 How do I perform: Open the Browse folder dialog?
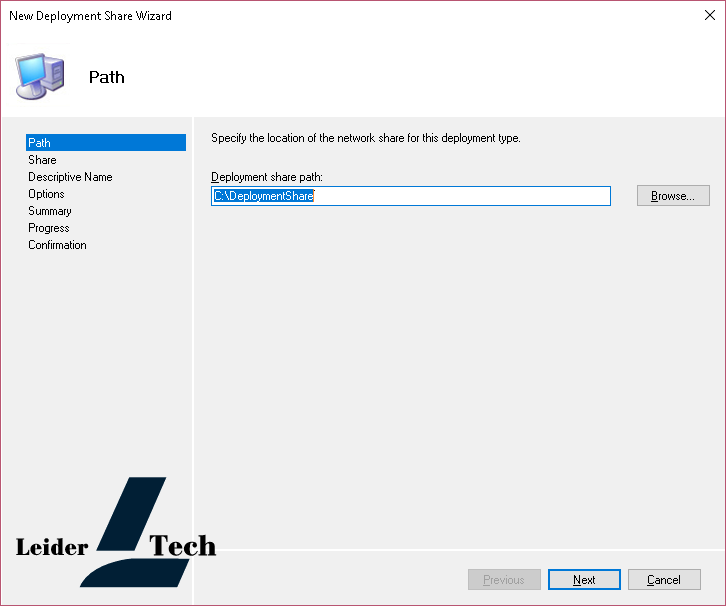pos(673,196)
